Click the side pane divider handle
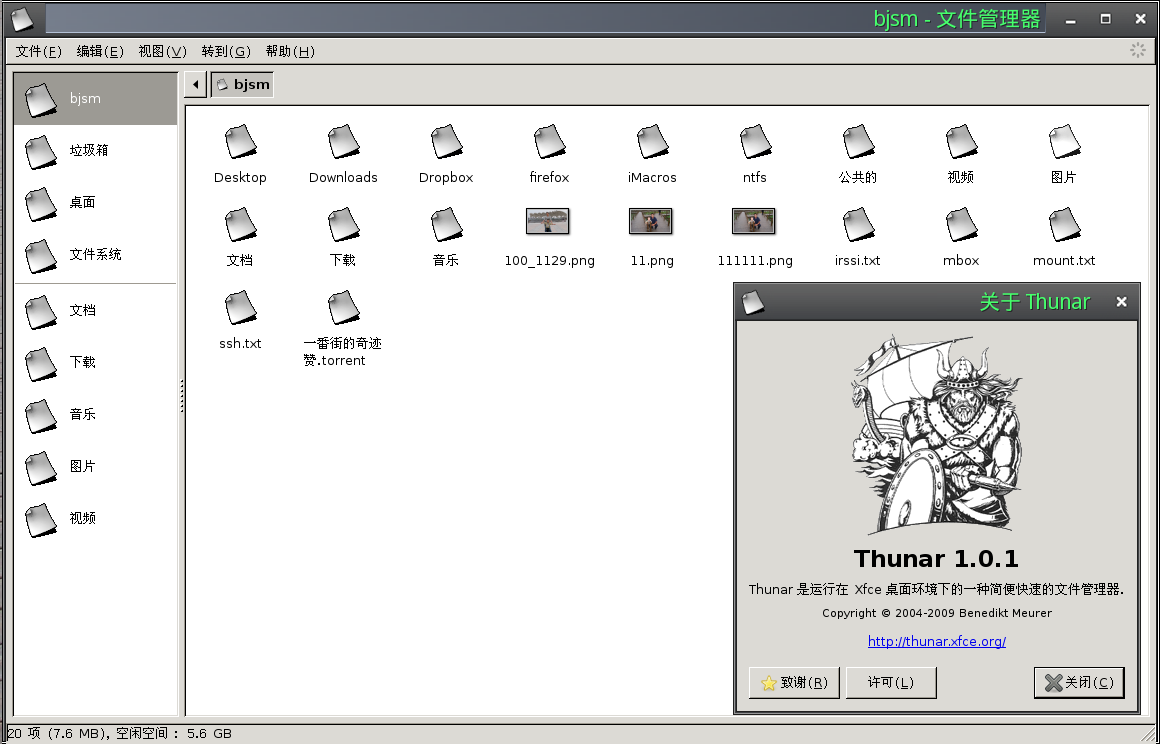1160x744 pixels. click(x=181, y=396)
